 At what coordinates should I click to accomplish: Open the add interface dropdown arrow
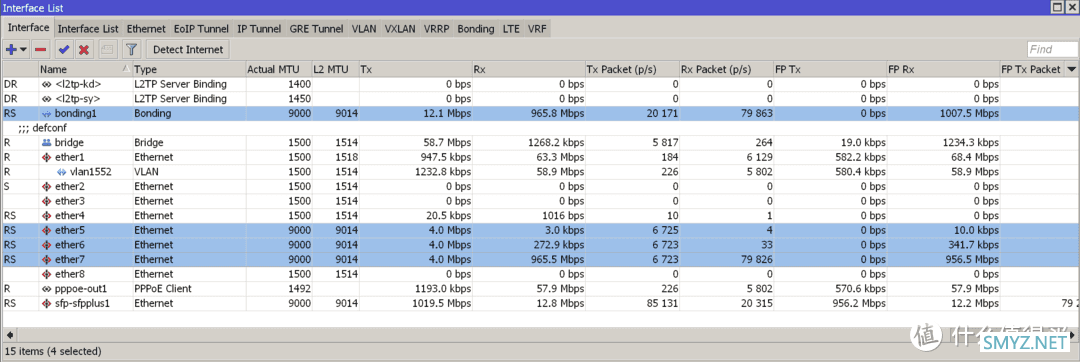point(23,50)
